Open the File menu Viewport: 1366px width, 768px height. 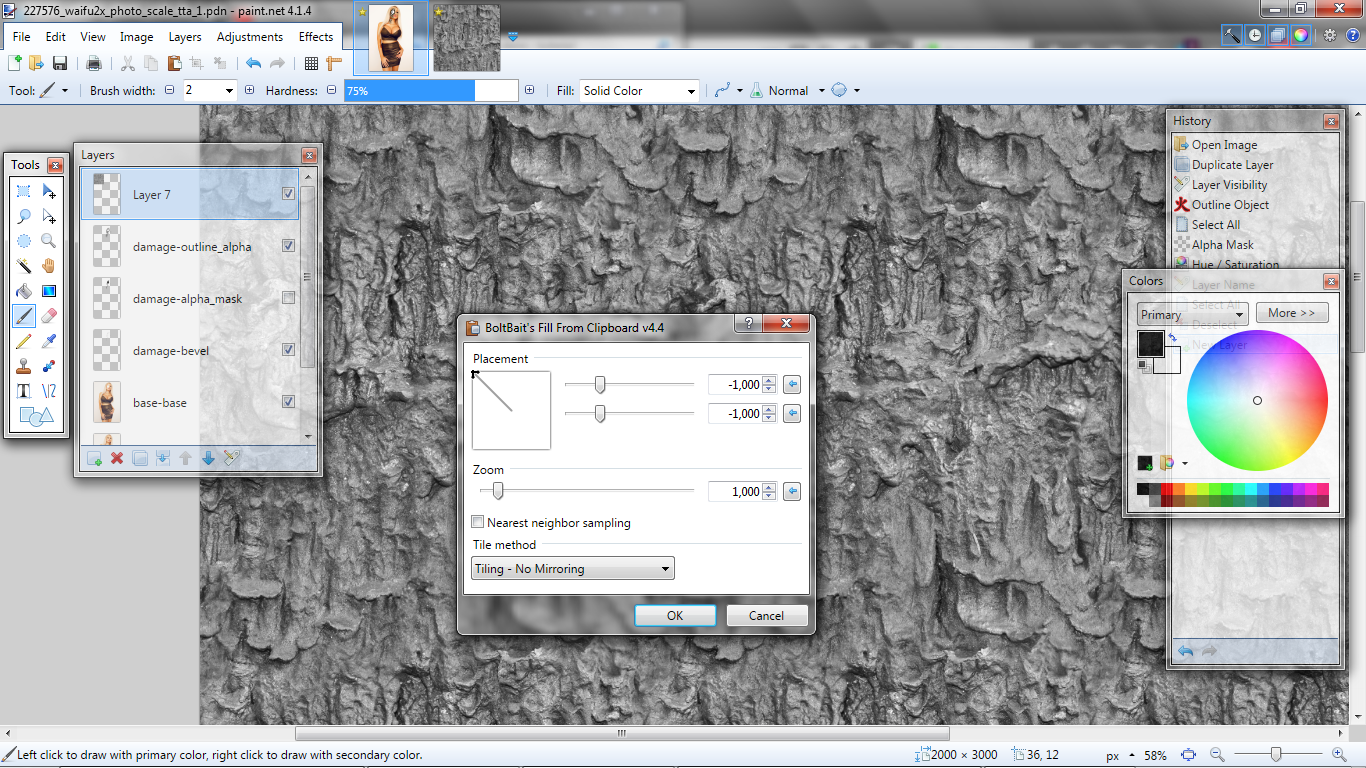[21, 37]
